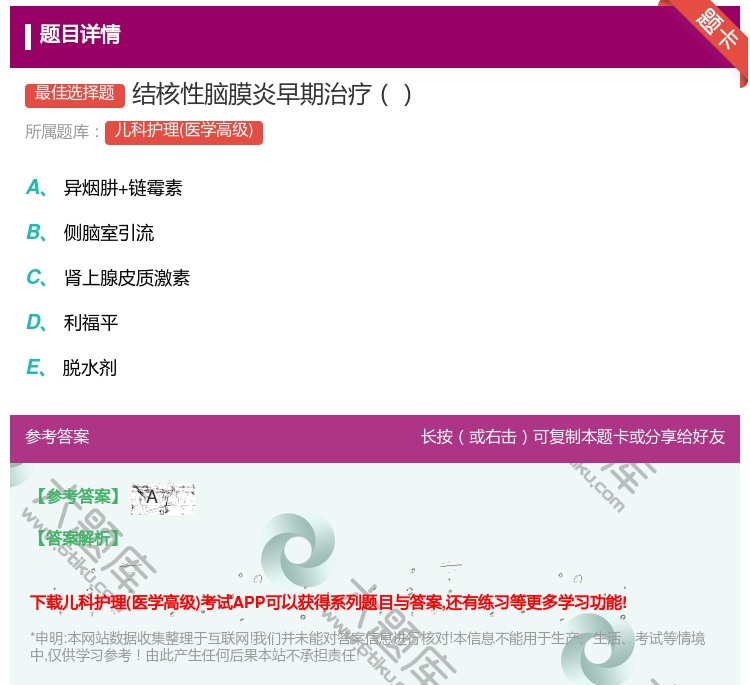The height and width of the screenshot is (685, 750).
Task: Click the 【答案解析】 green label
Action: [78, 538]
